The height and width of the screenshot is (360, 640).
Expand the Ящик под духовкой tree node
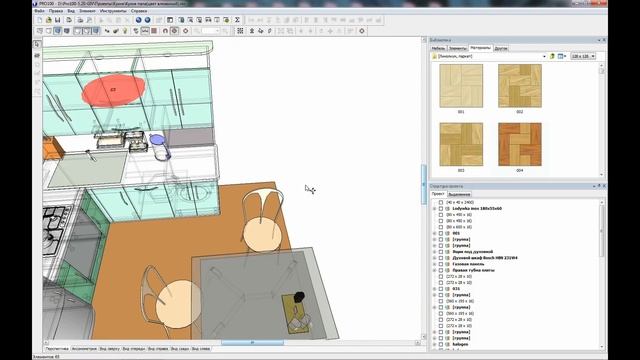(435, 252)
